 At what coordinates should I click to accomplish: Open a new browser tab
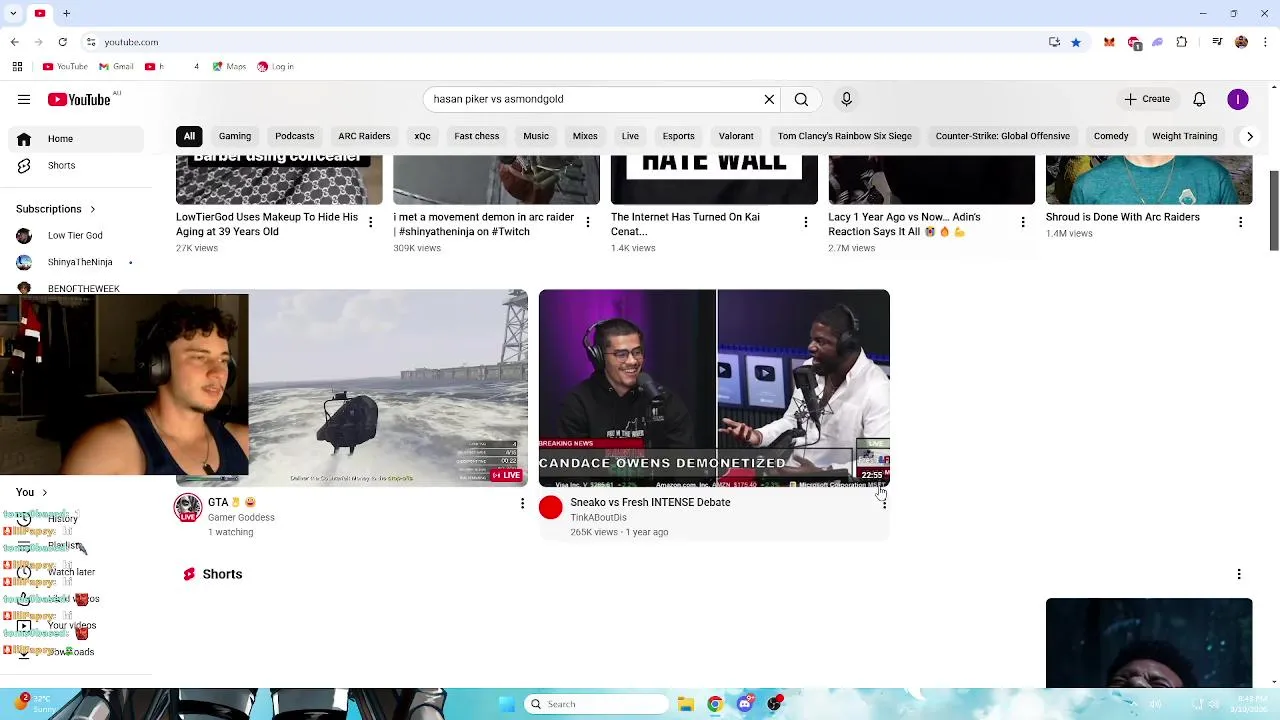tap(66, 13)
